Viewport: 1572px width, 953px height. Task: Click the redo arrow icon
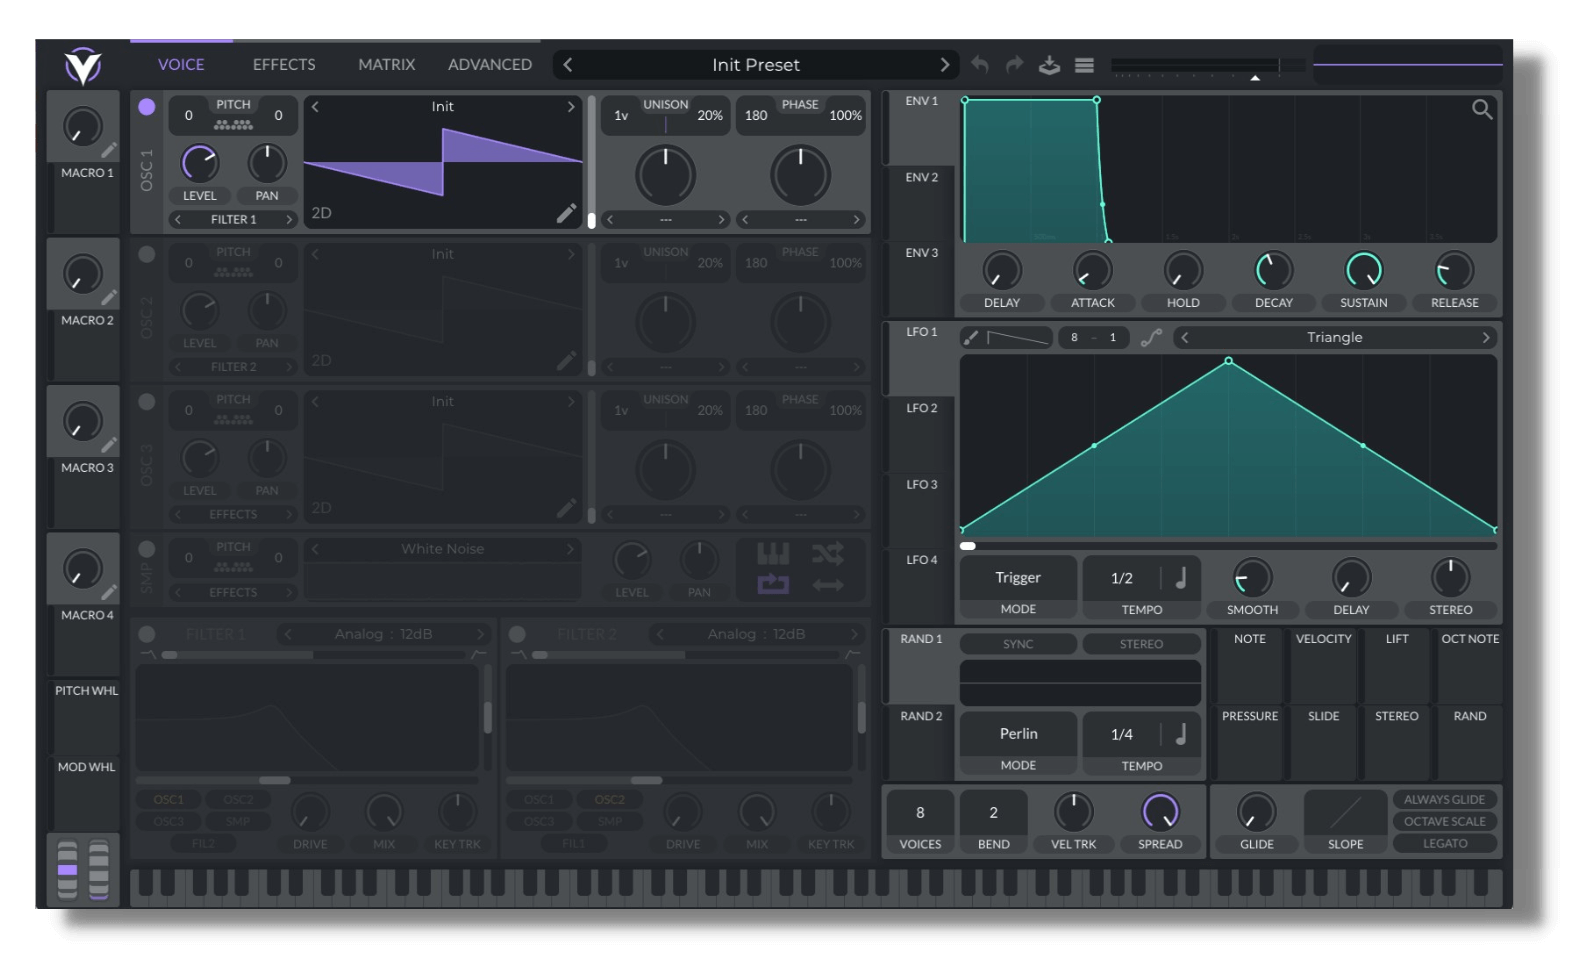1014,65
